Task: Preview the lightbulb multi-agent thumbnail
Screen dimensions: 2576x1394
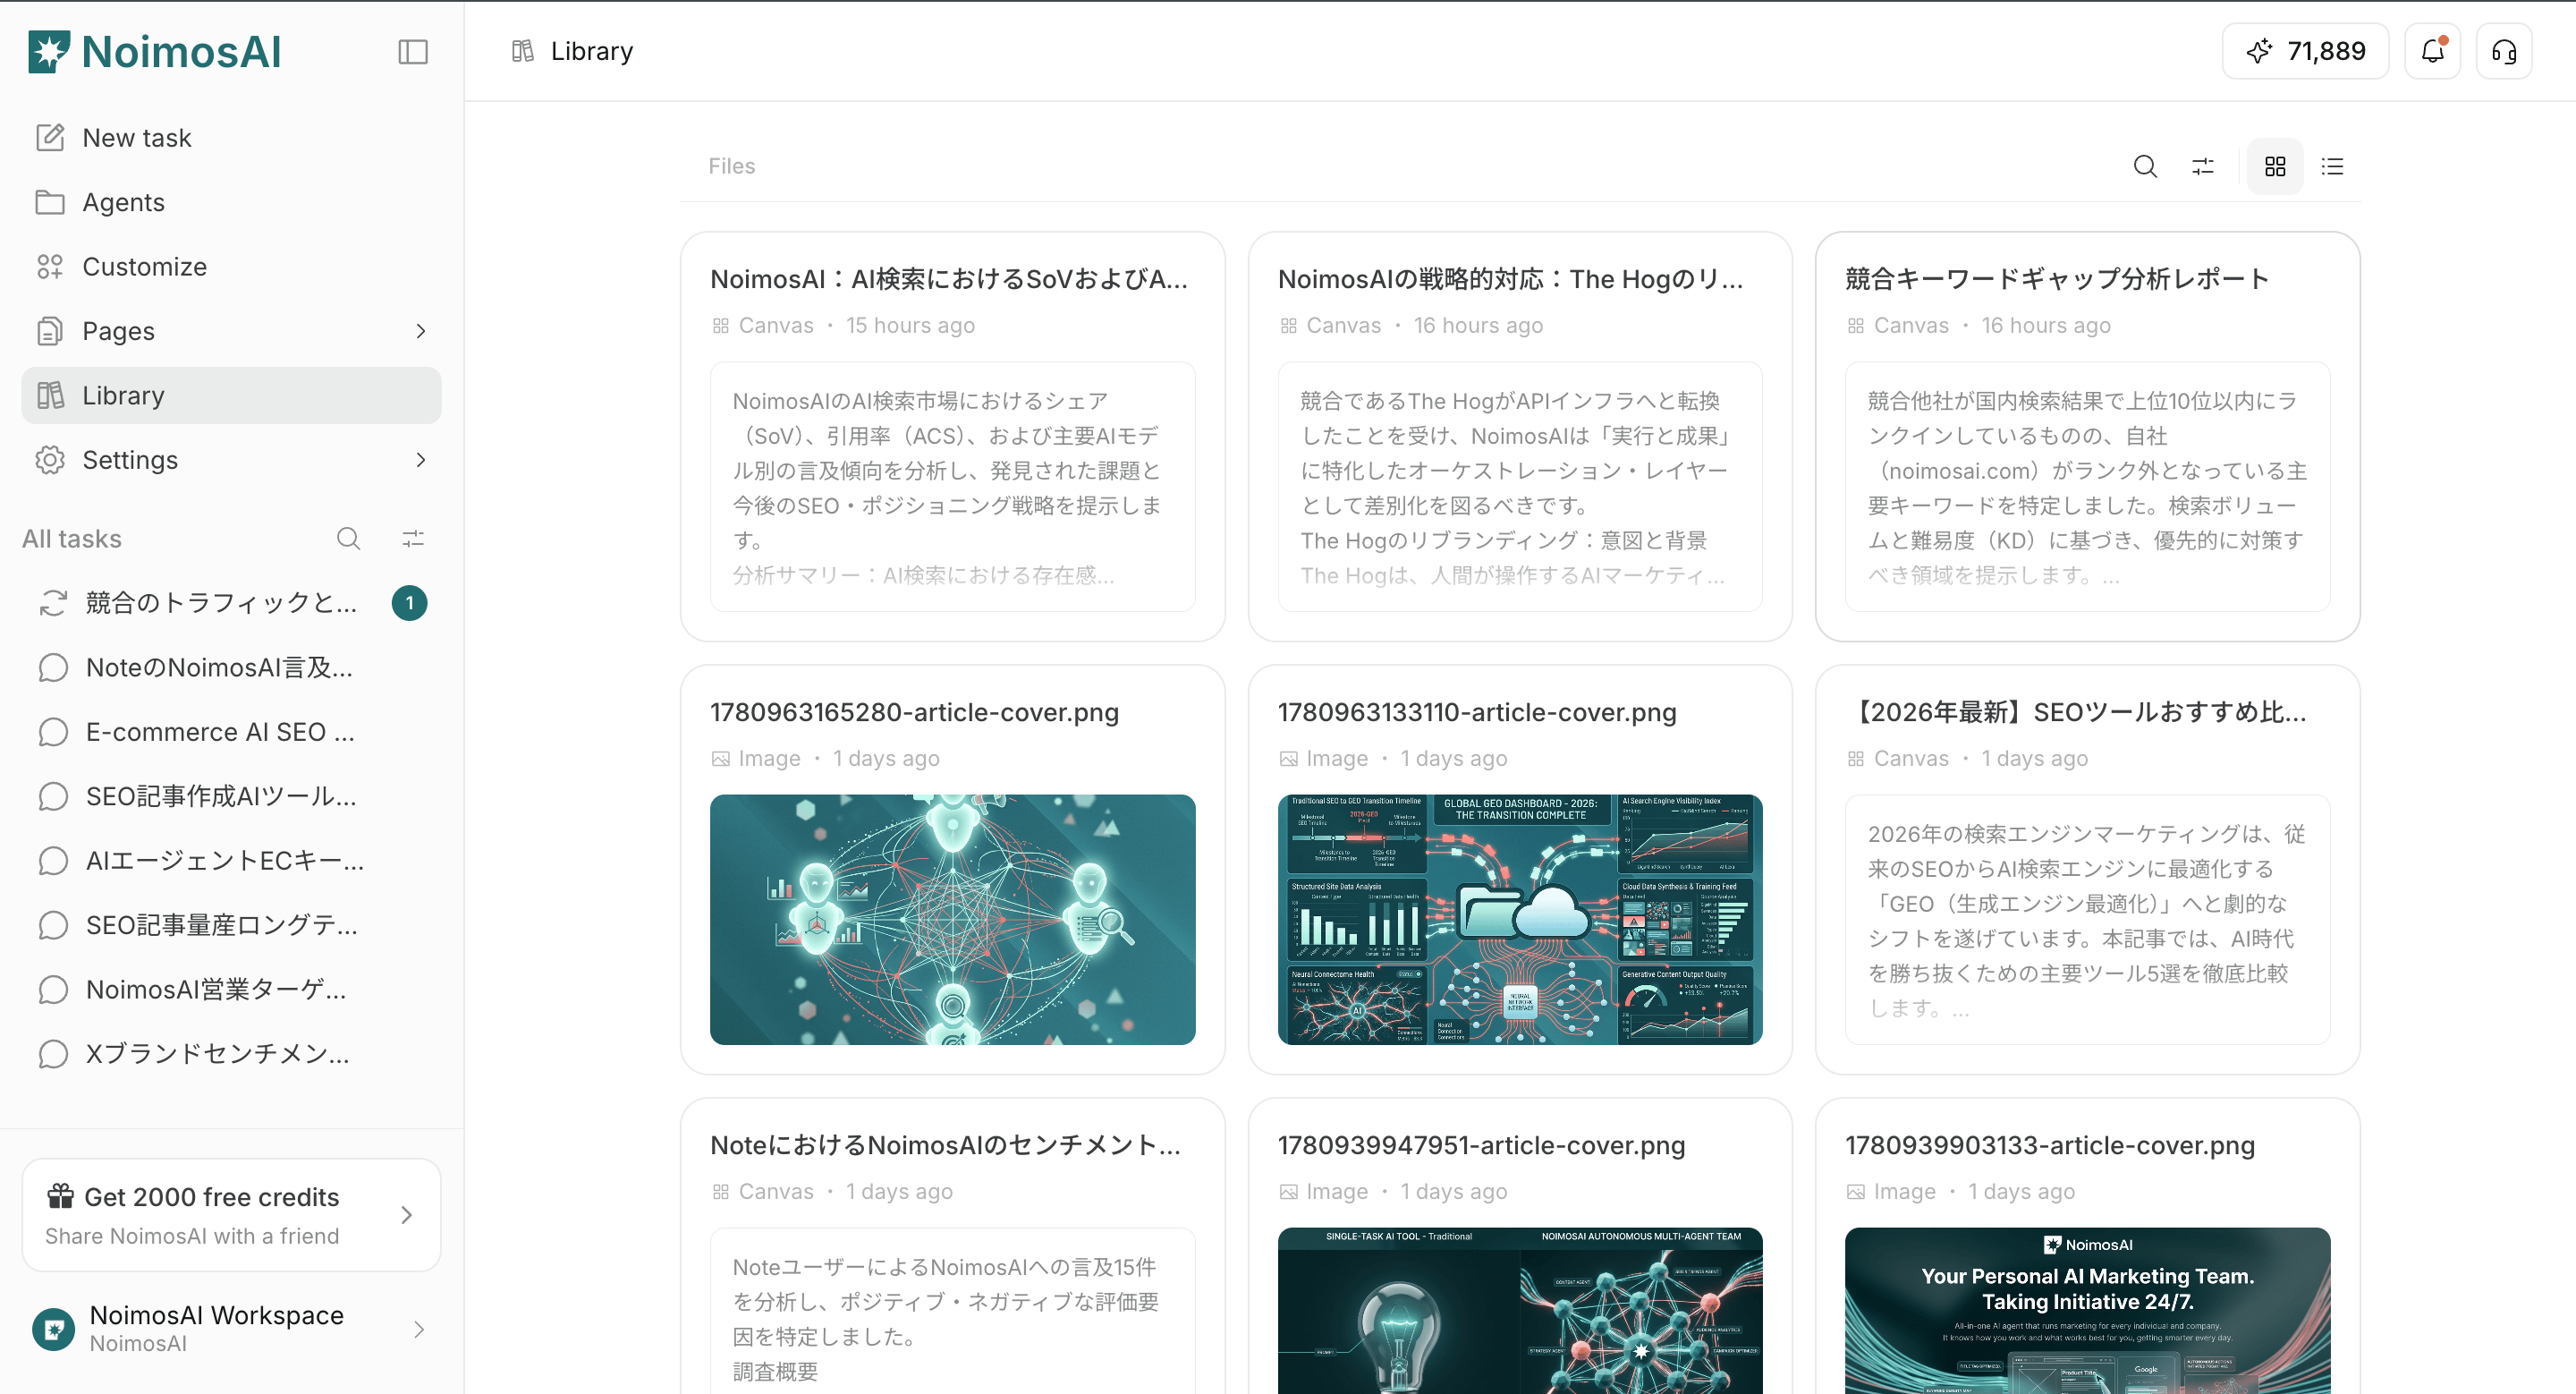Action: [1520, 1311]
